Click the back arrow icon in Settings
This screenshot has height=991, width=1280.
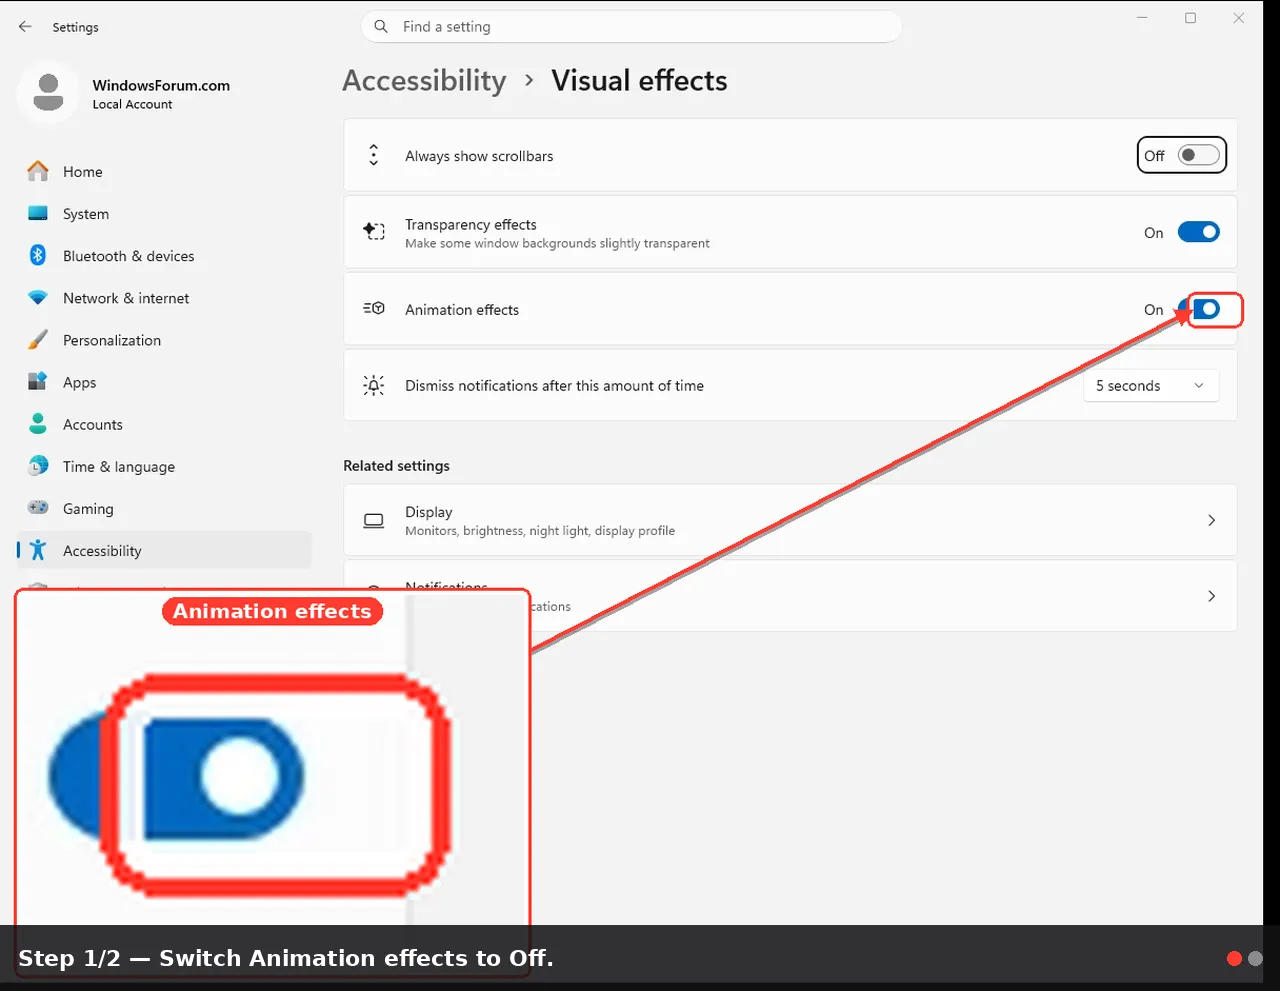tap(25, 27)
